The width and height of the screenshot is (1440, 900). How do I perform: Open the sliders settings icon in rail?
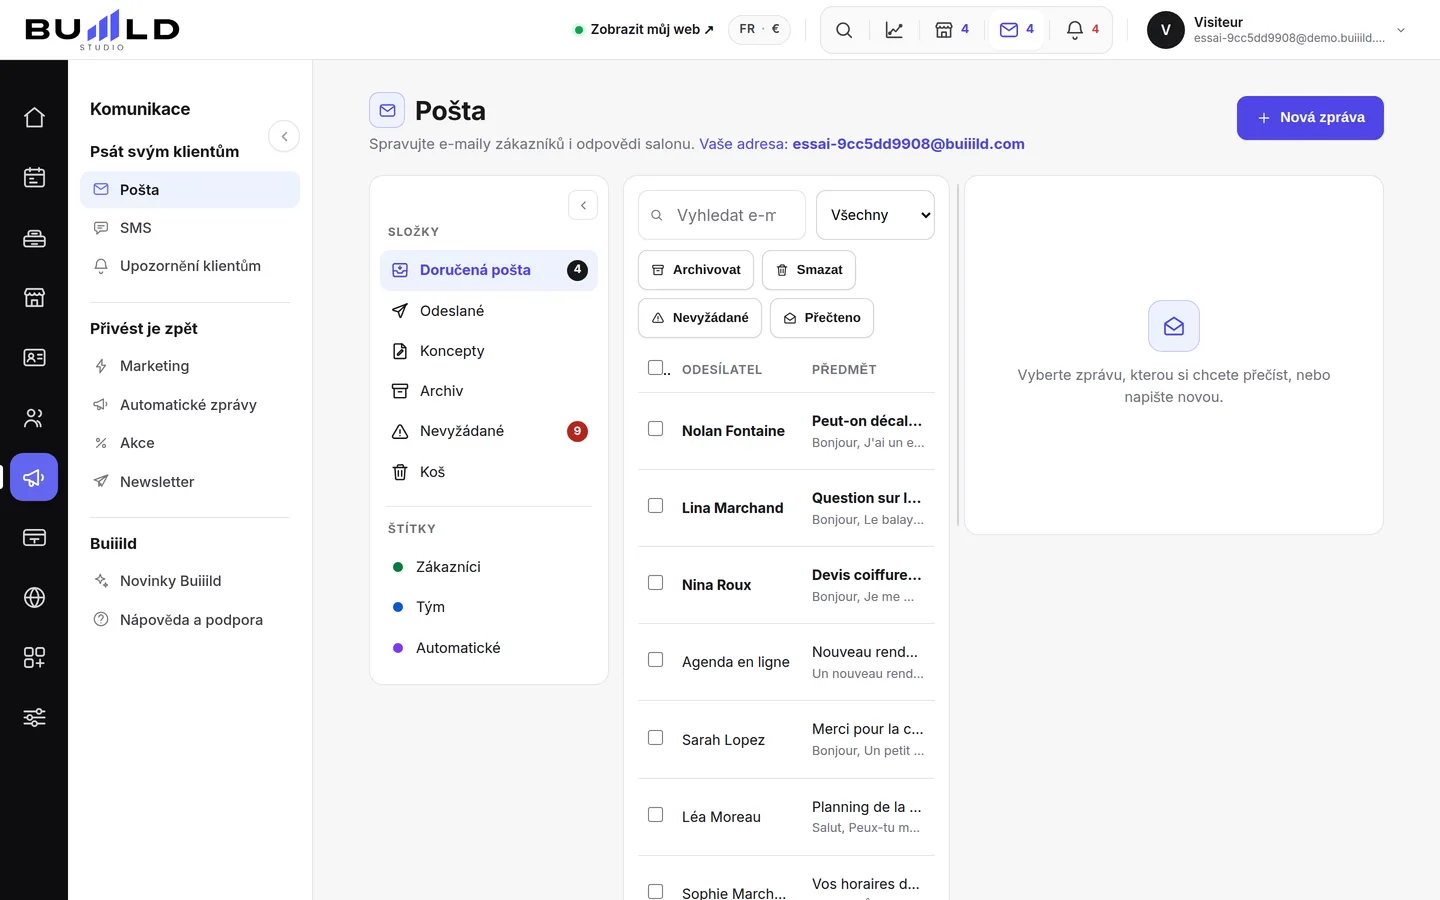click(x=34, y=717)
